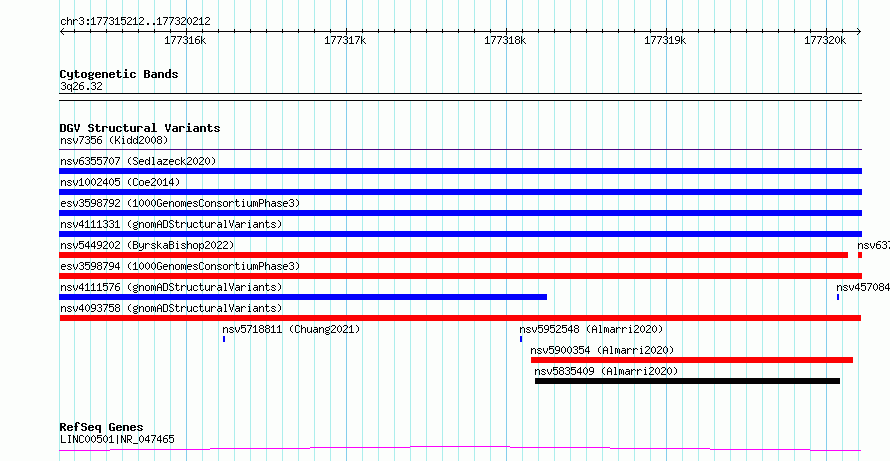
Task: Click the small blue marker for nsv5718811
Action: [x=224, y=339]
